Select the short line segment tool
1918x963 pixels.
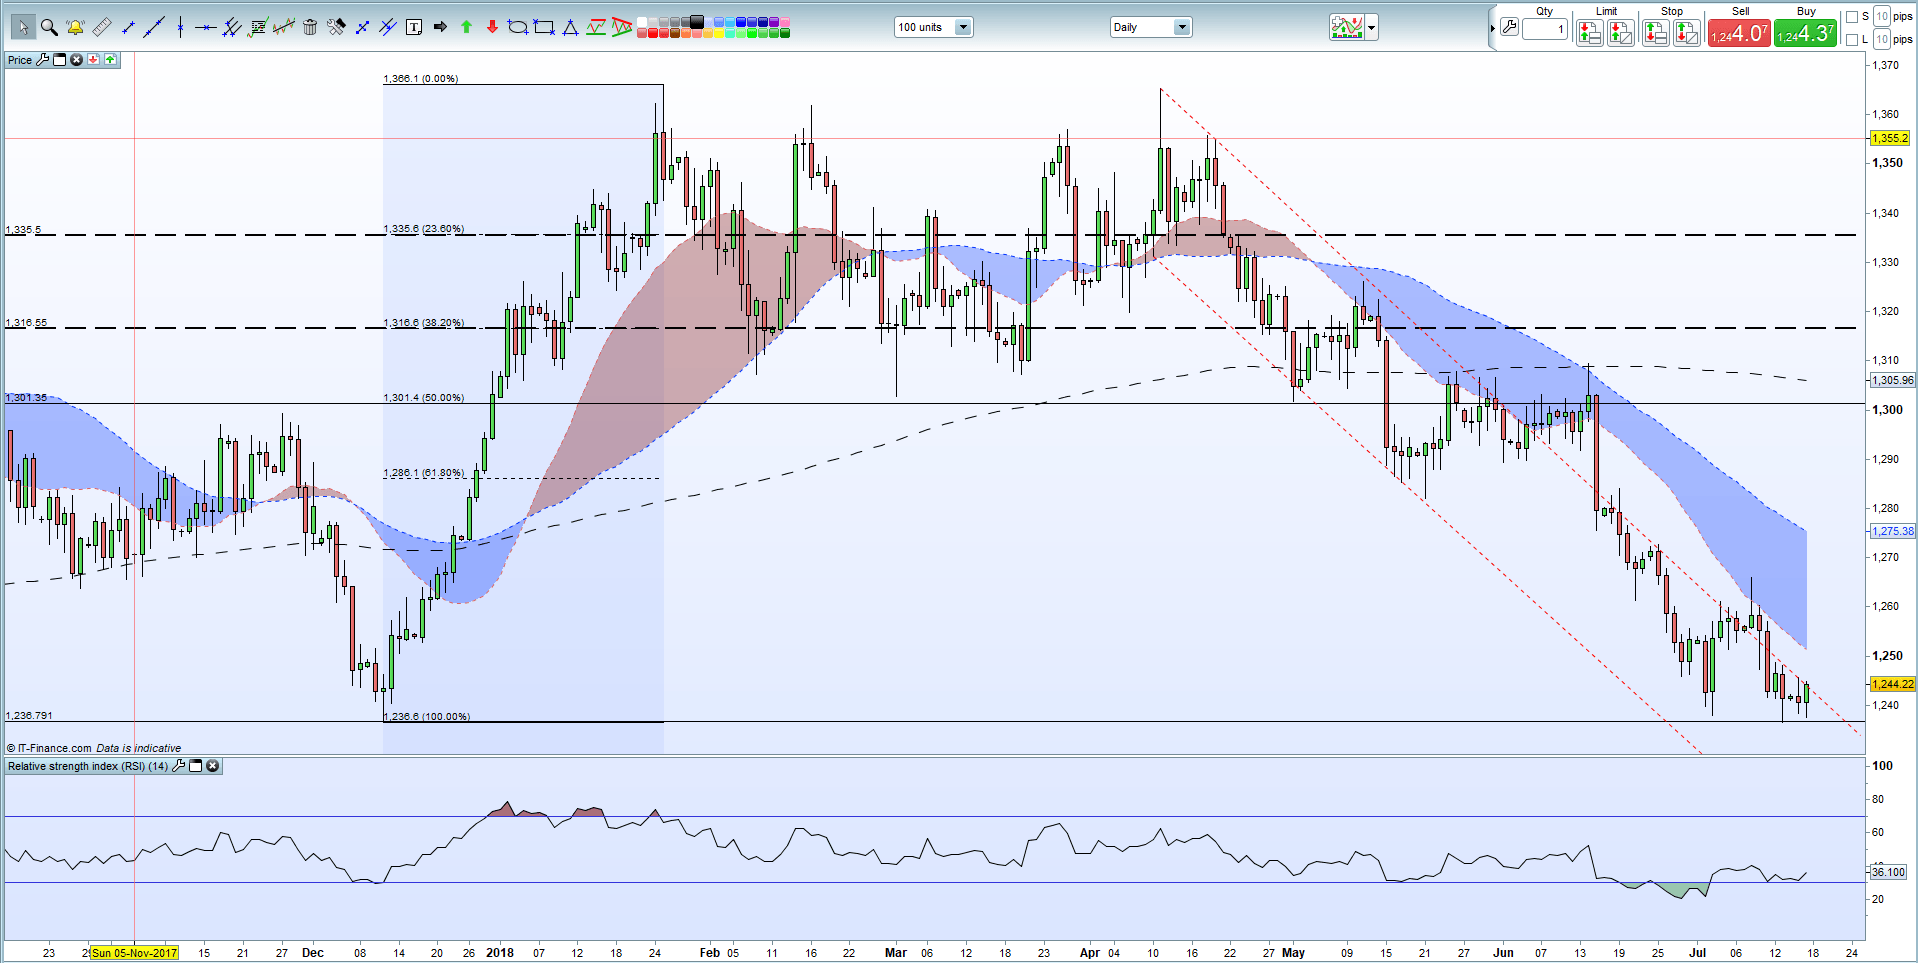pyautogui.click(x=128, y=27)
